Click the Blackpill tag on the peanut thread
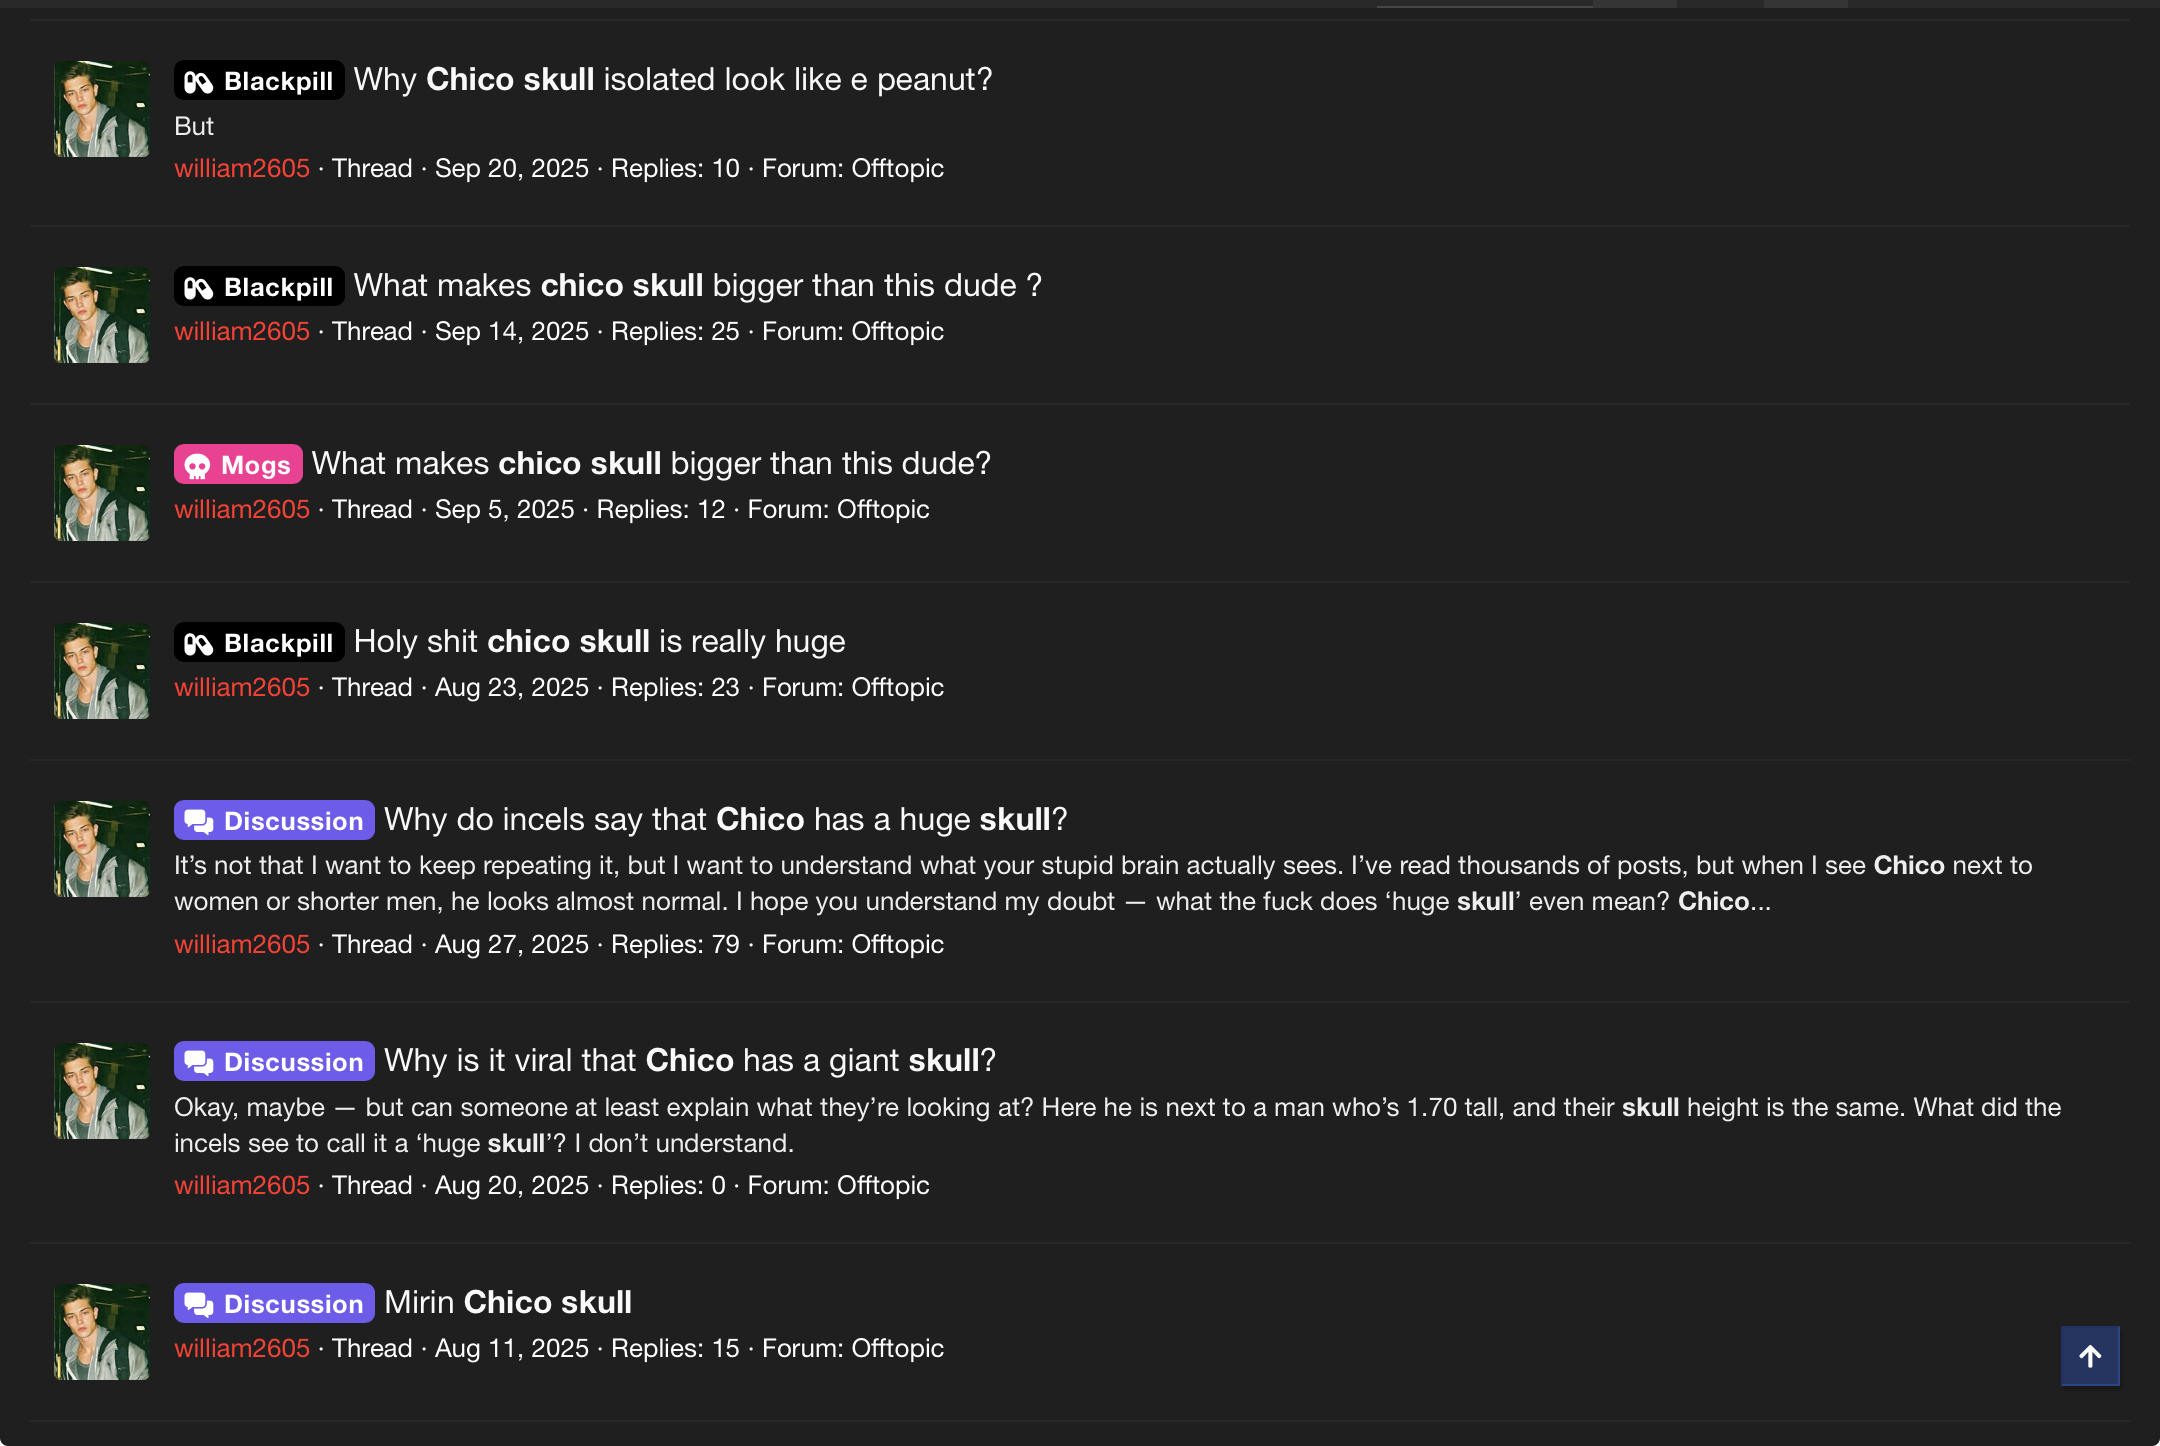The height and width of the screenshot is (1446, 2160). click(259, 81)
